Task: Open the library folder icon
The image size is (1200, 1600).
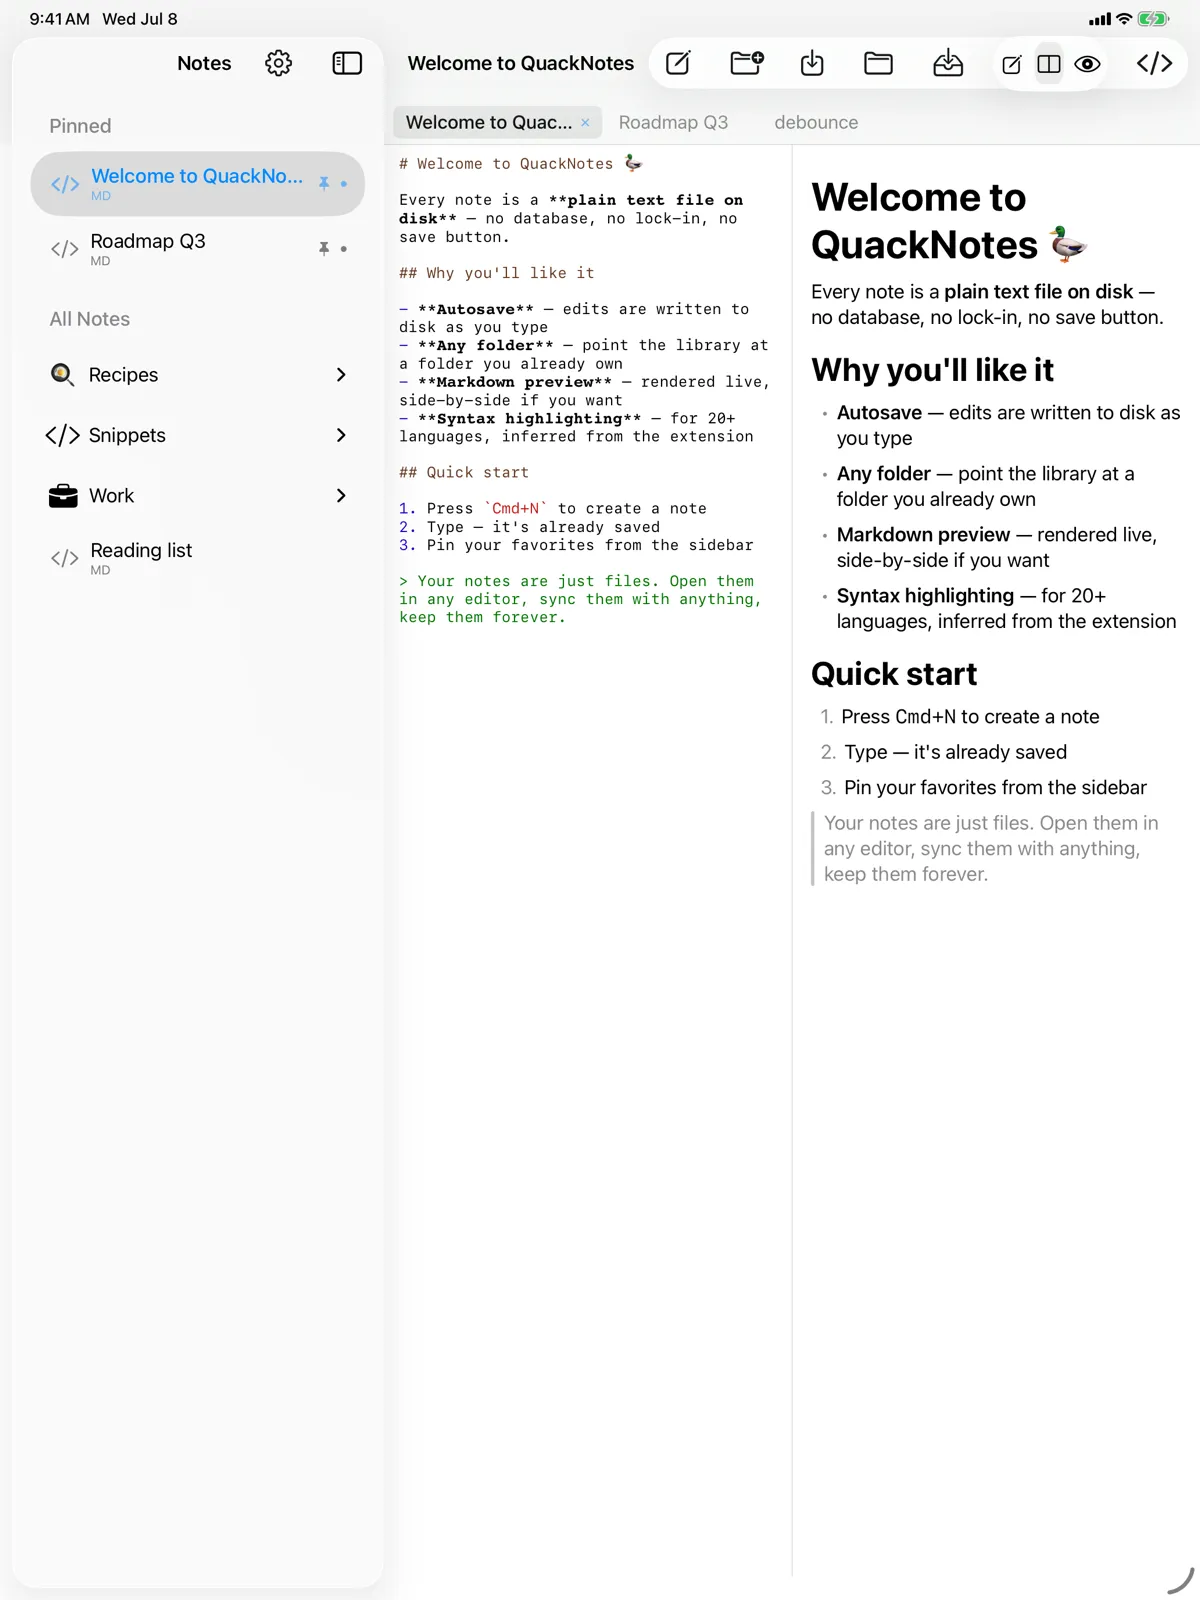Action: click(878, 63)
